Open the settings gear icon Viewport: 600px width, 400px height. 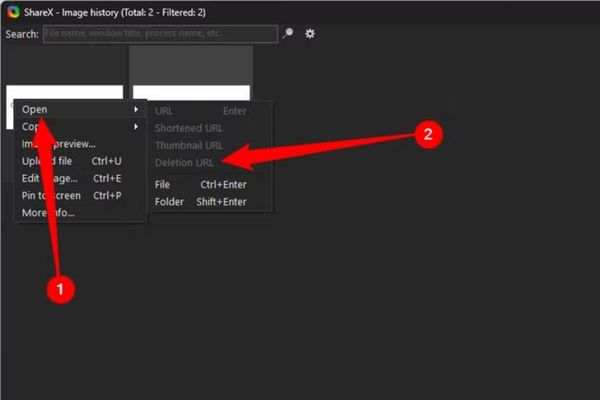pos(310,34)
